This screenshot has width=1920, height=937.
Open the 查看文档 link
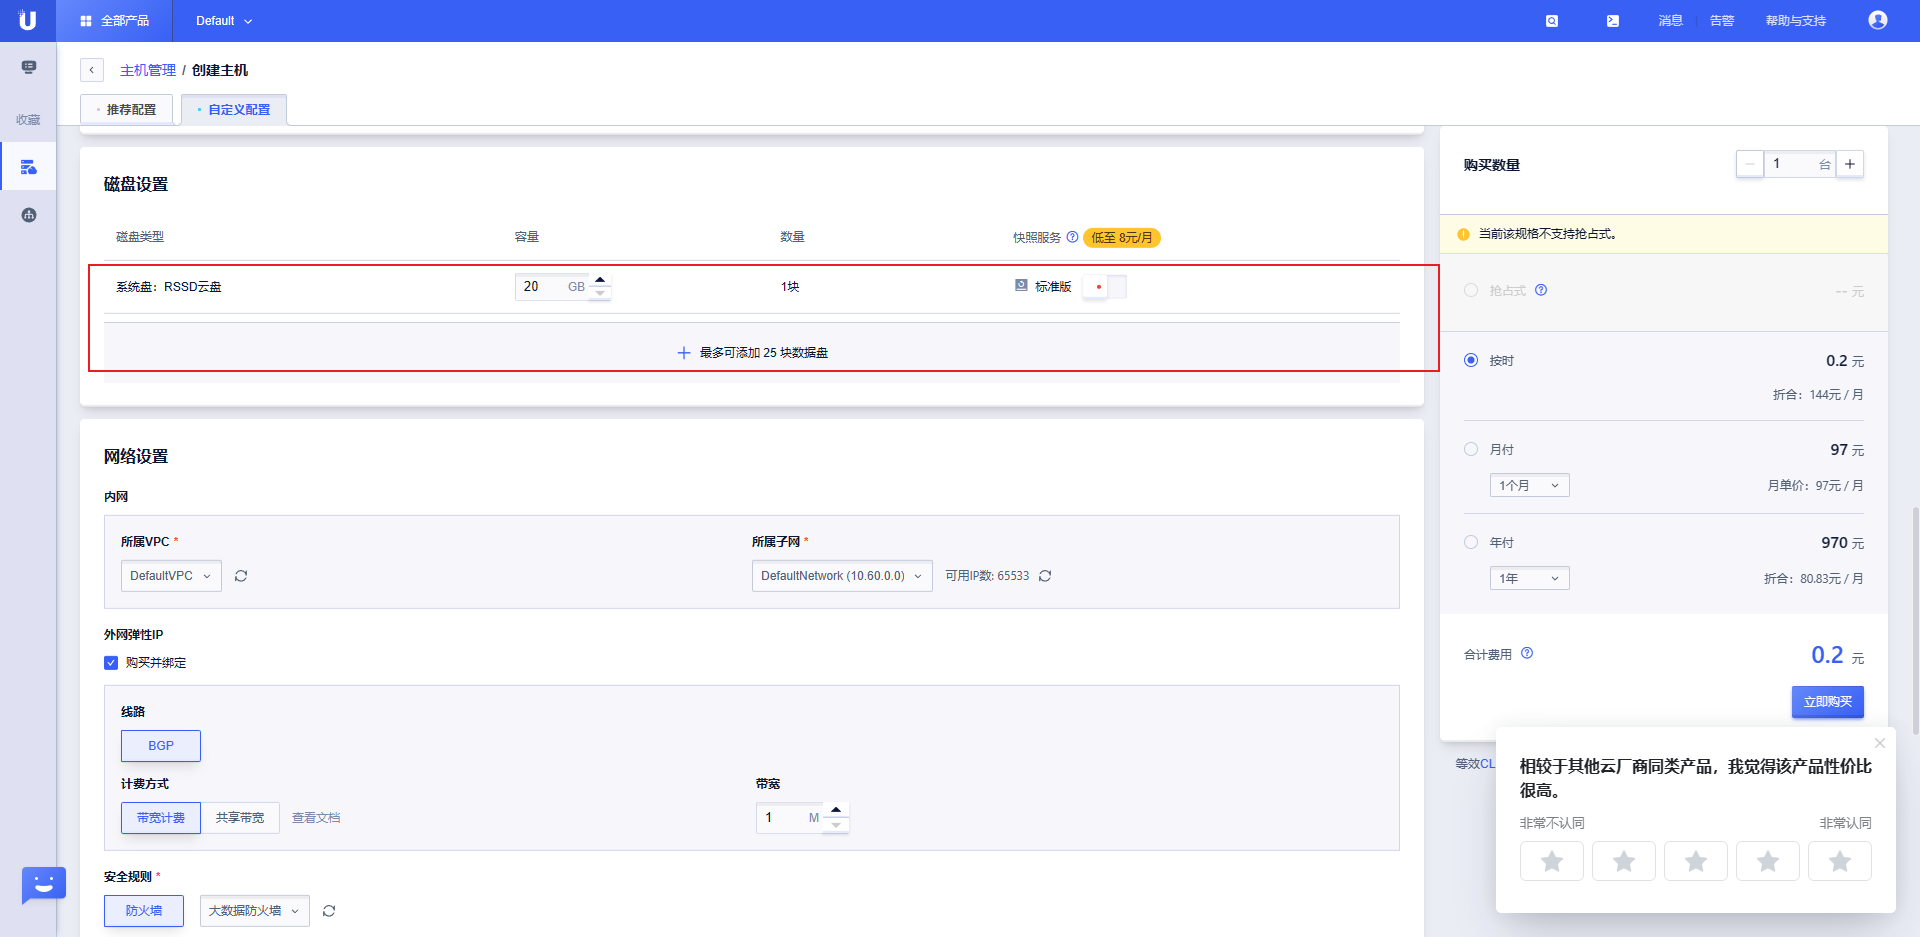click(x=316, y=818)
